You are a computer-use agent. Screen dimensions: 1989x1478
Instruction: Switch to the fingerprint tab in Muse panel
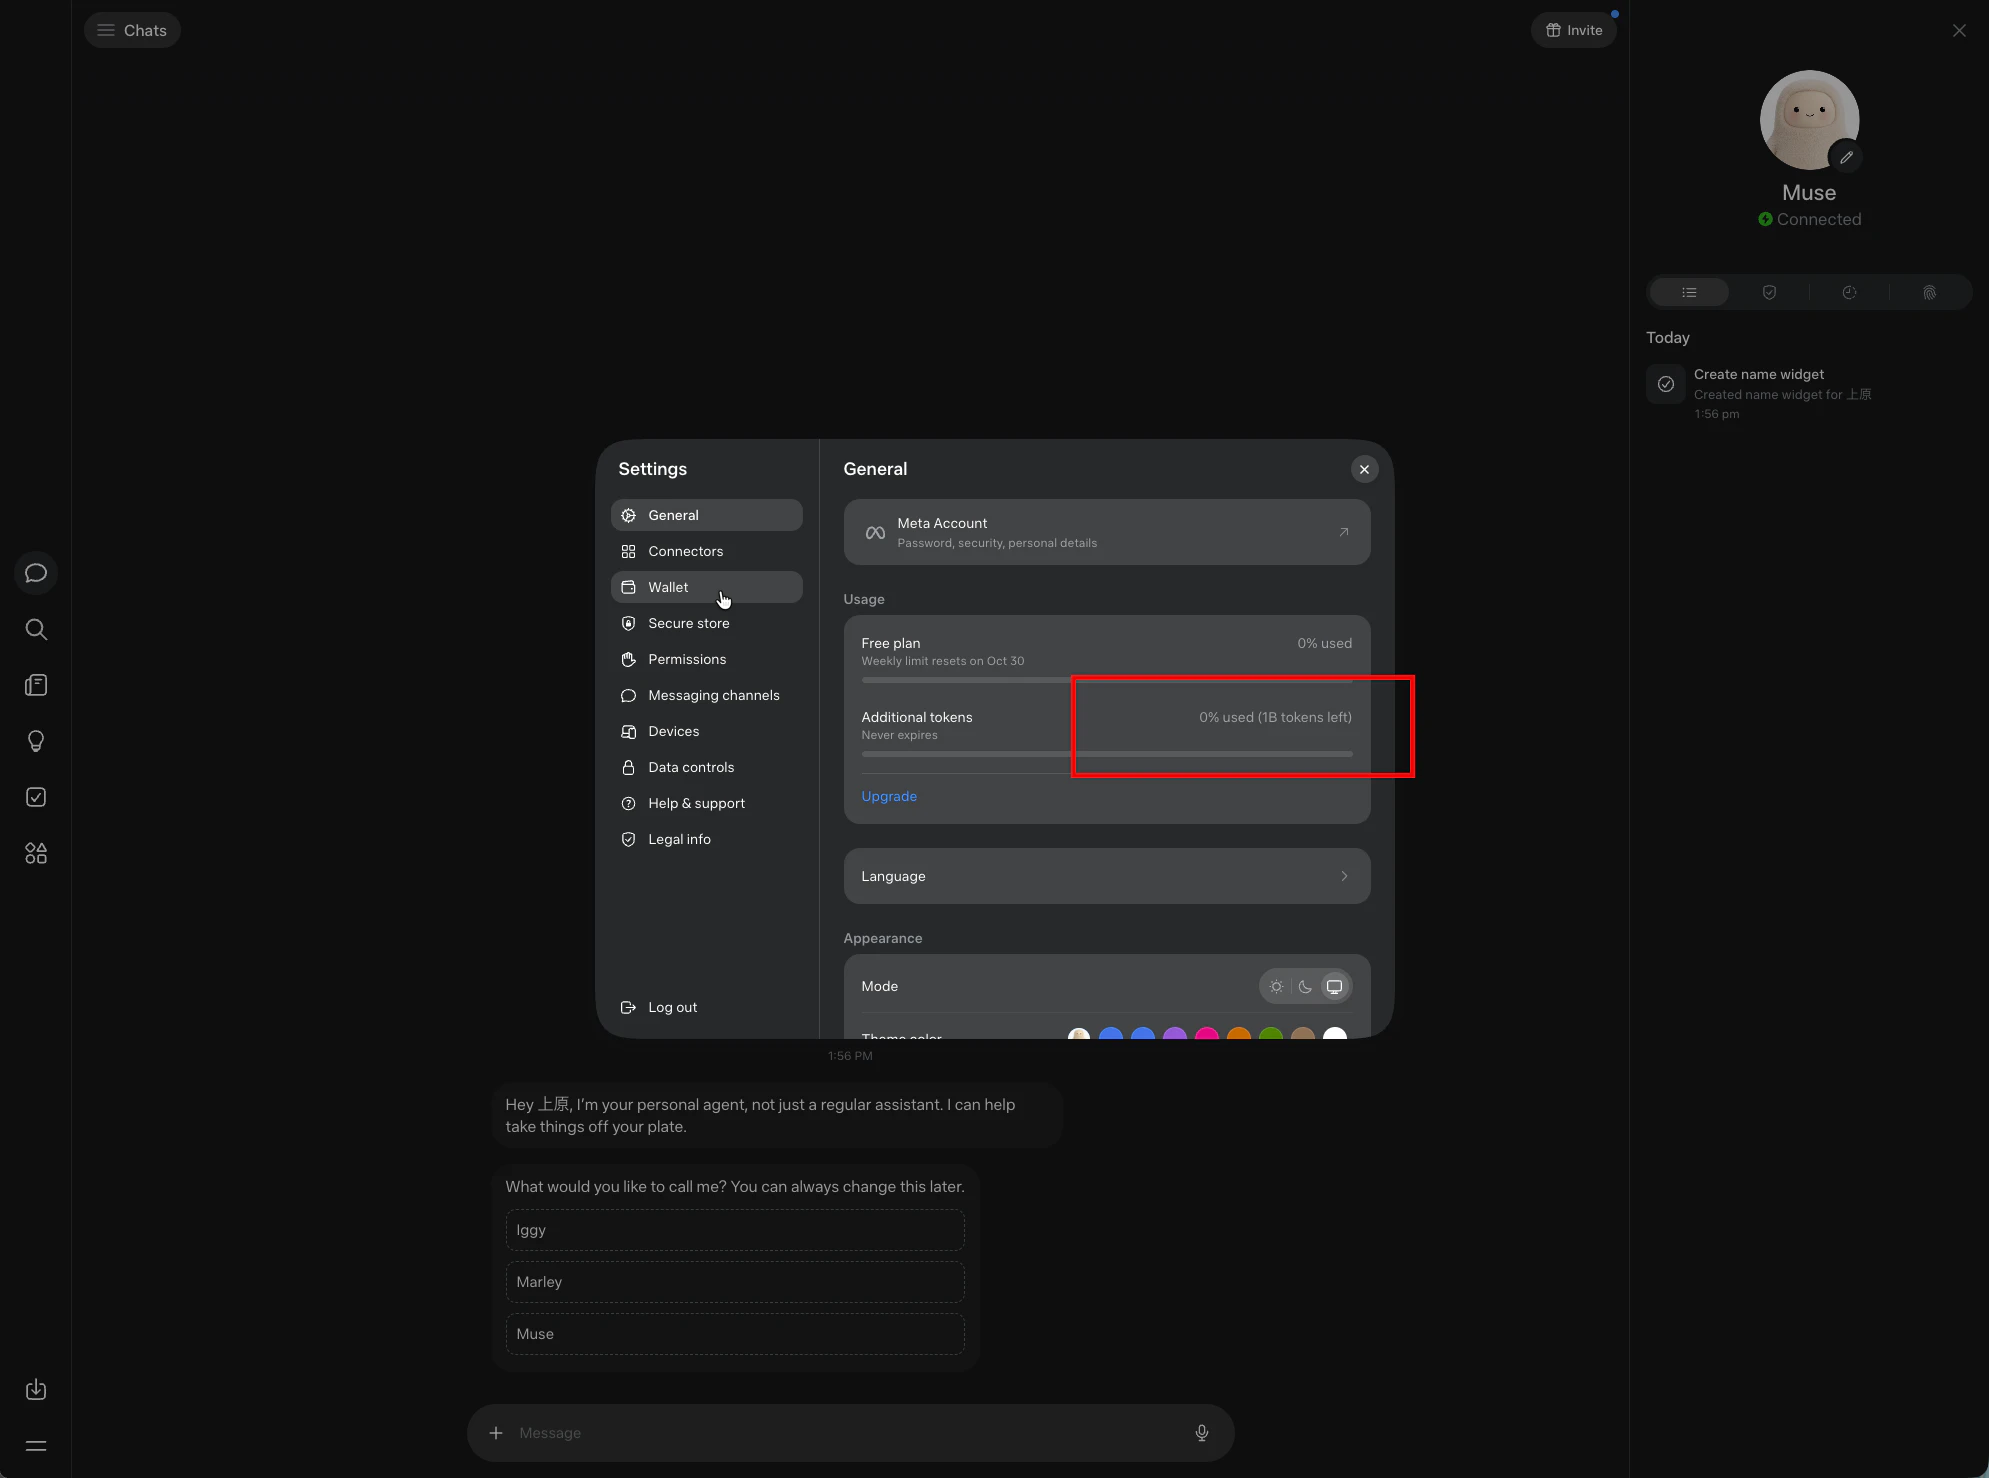pyautogui.click(x=1929, y=292)
